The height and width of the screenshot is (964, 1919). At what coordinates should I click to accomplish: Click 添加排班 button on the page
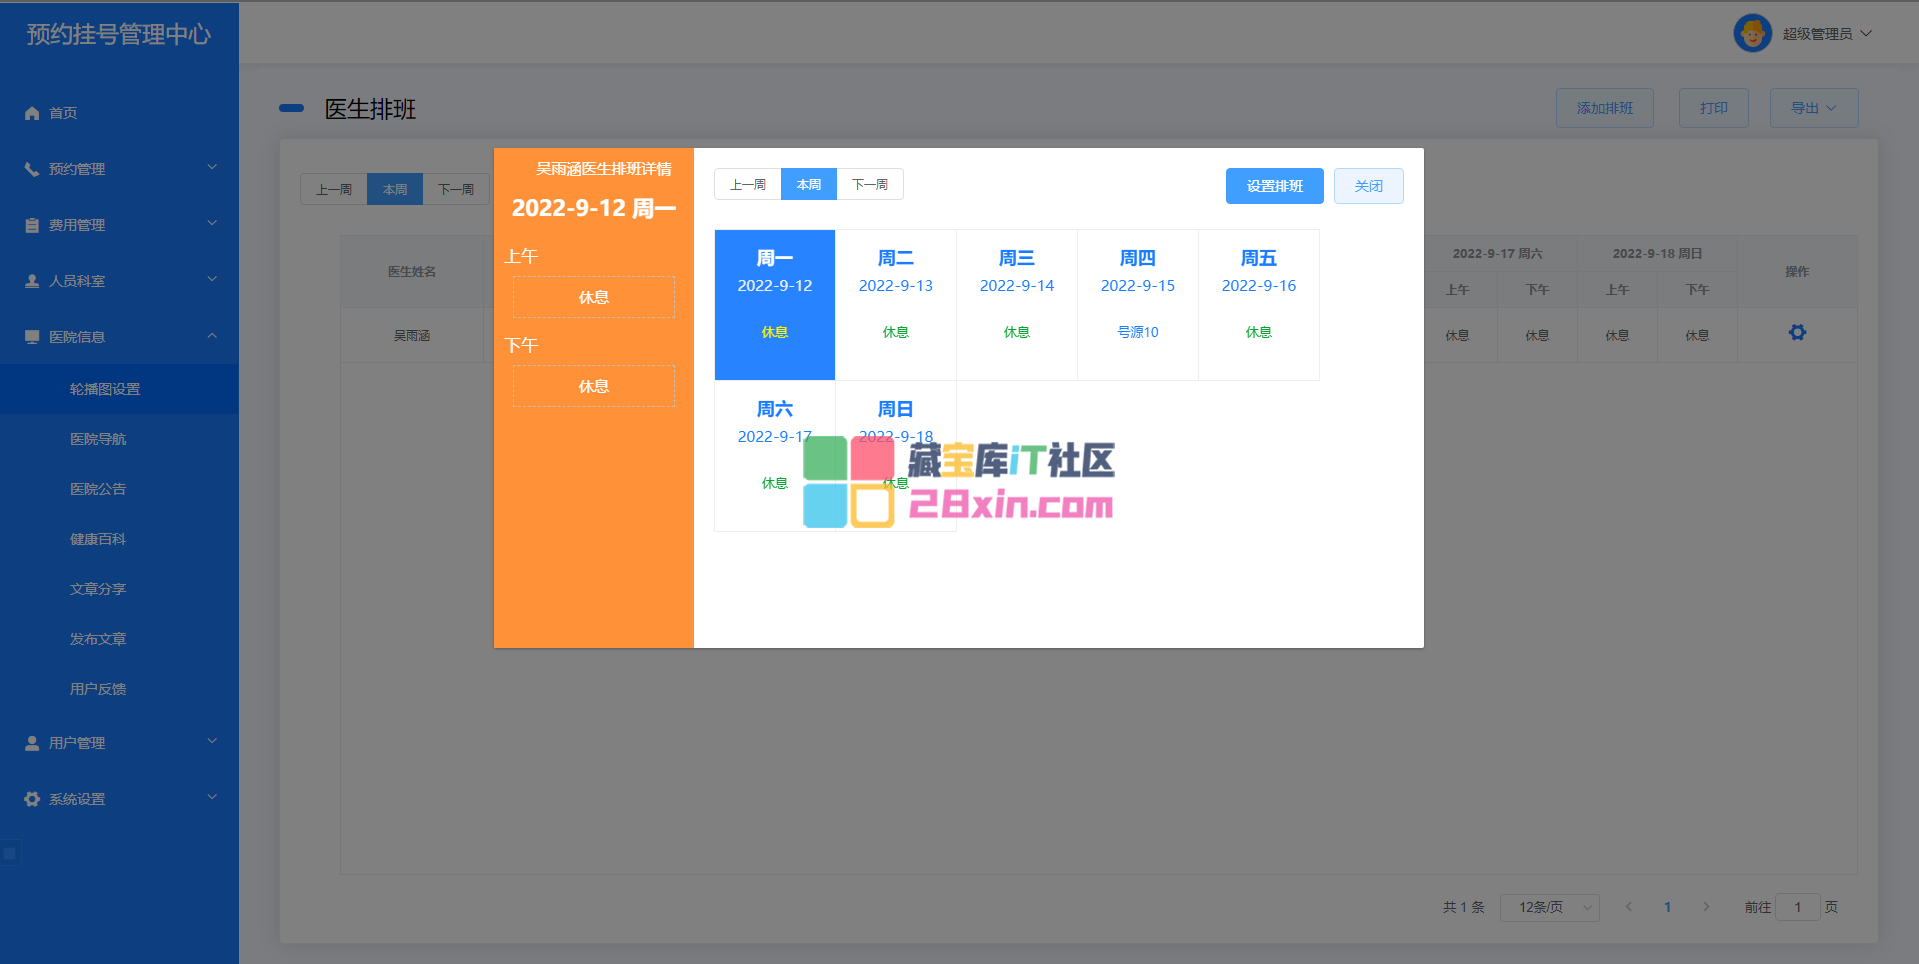[1604, 108]
